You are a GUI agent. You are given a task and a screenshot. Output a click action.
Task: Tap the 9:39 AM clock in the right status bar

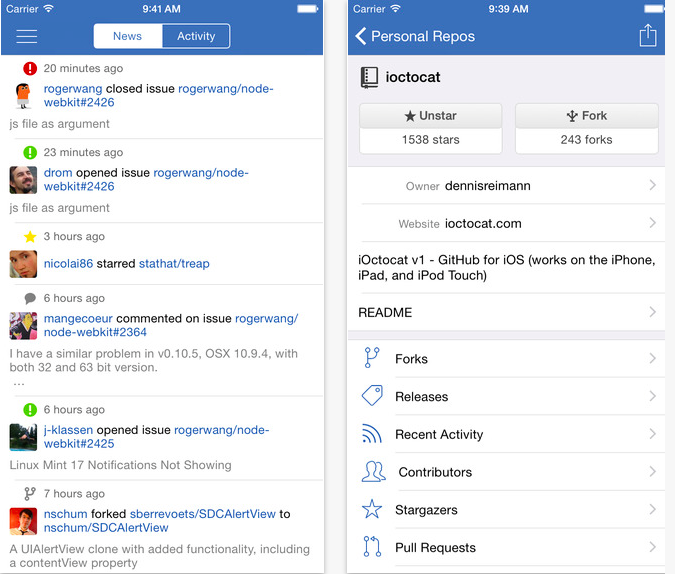click(508, 9)
